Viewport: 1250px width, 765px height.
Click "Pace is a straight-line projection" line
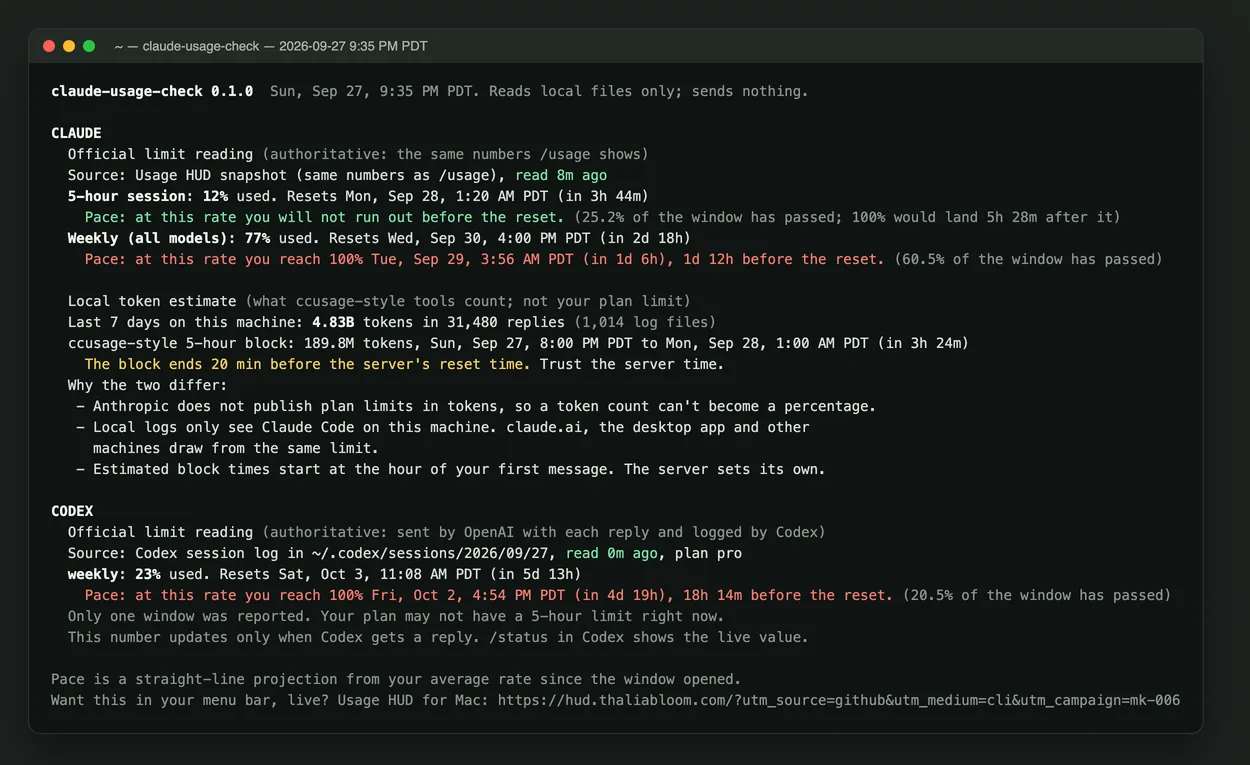point(396,679)
